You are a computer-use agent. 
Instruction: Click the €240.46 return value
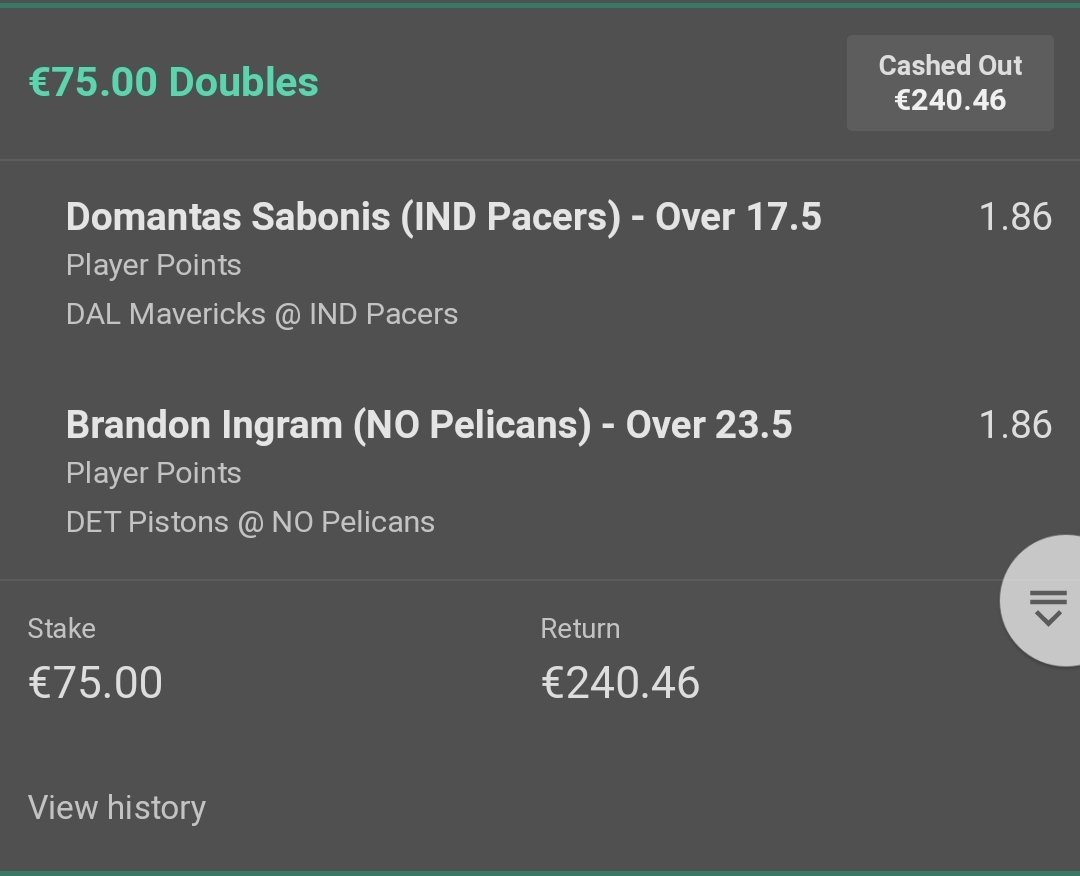(620, 683)
